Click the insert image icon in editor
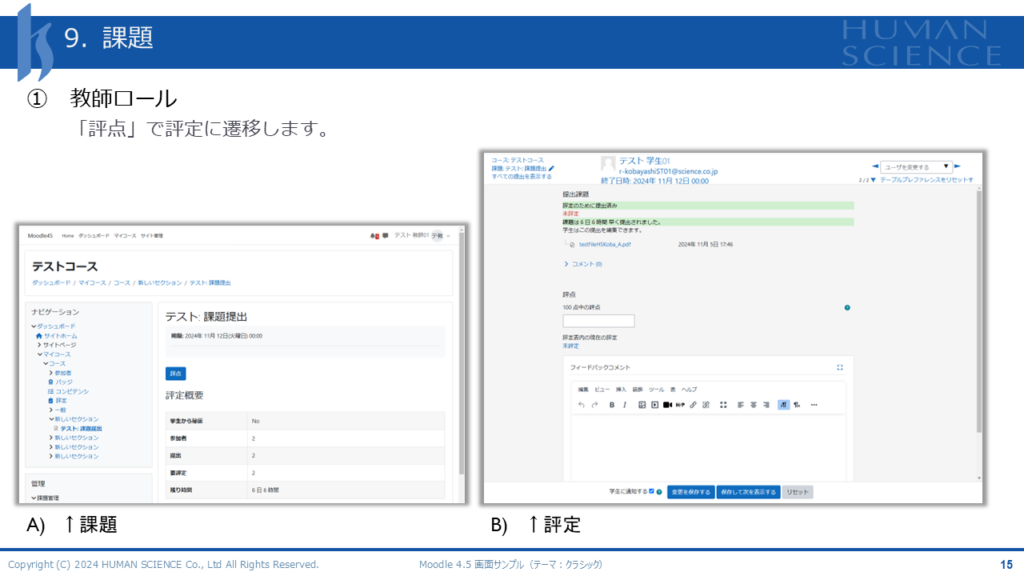The height and width of the screenshot is (576, 1024). (642, 405)
